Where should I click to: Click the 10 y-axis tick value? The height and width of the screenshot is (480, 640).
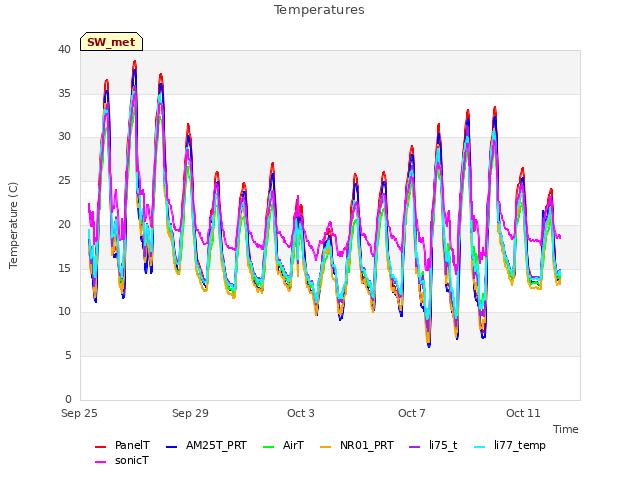coord(64,312)
